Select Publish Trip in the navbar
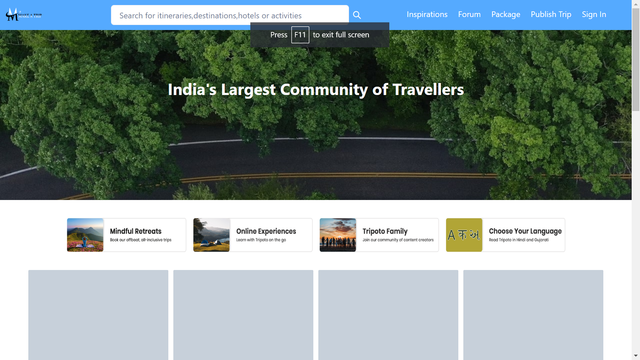Screen dimensions: 640x360 [551, 14]
